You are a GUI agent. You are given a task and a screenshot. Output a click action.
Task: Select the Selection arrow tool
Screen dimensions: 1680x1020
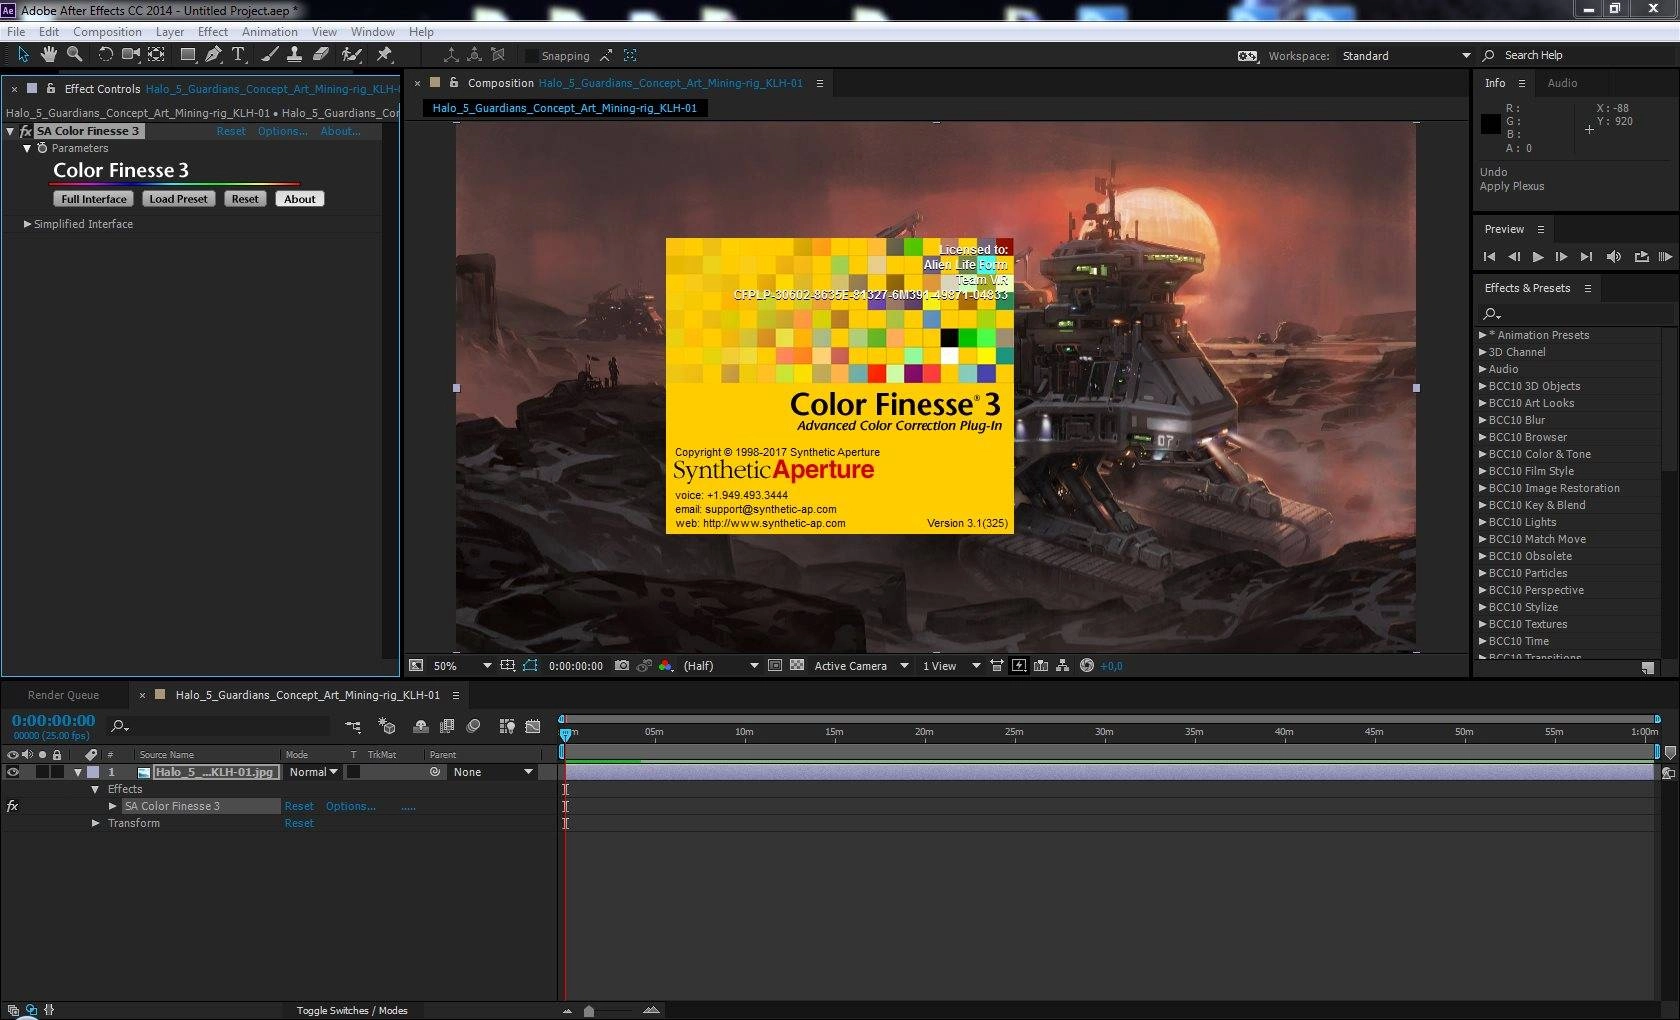pyautogui.click(x=23, y=55)
